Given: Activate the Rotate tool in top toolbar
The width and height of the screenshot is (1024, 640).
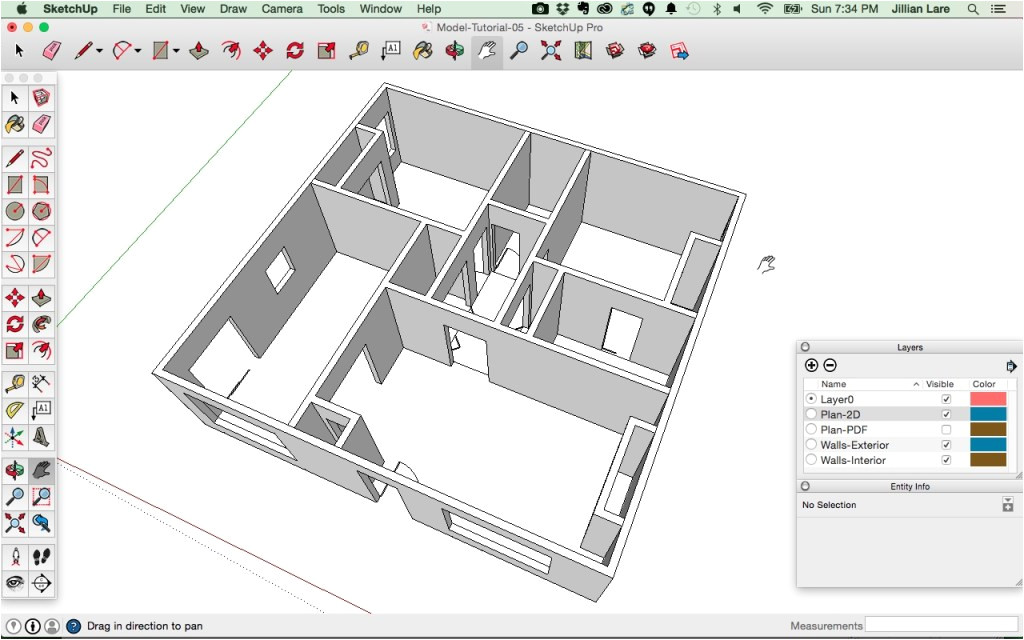Looking at the screenshot, I should click(294, 50).
